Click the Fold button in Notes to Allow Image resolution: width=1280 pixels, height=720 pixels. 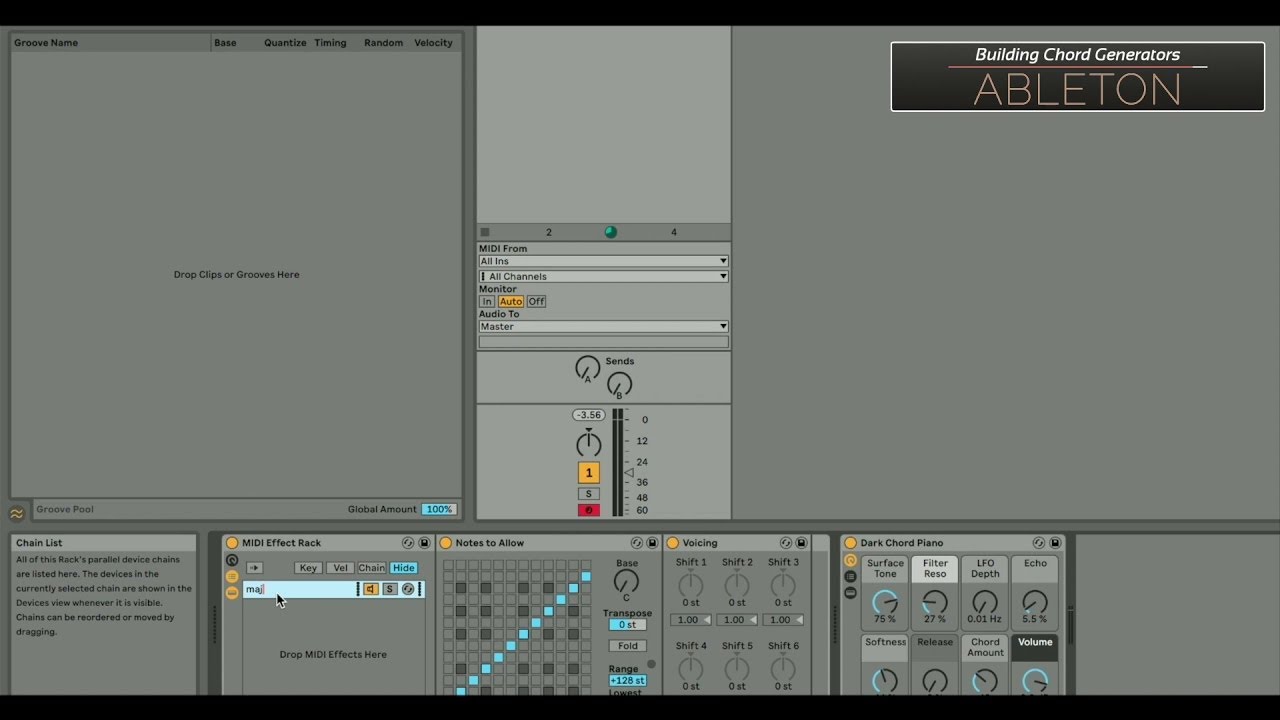(628, 646)
